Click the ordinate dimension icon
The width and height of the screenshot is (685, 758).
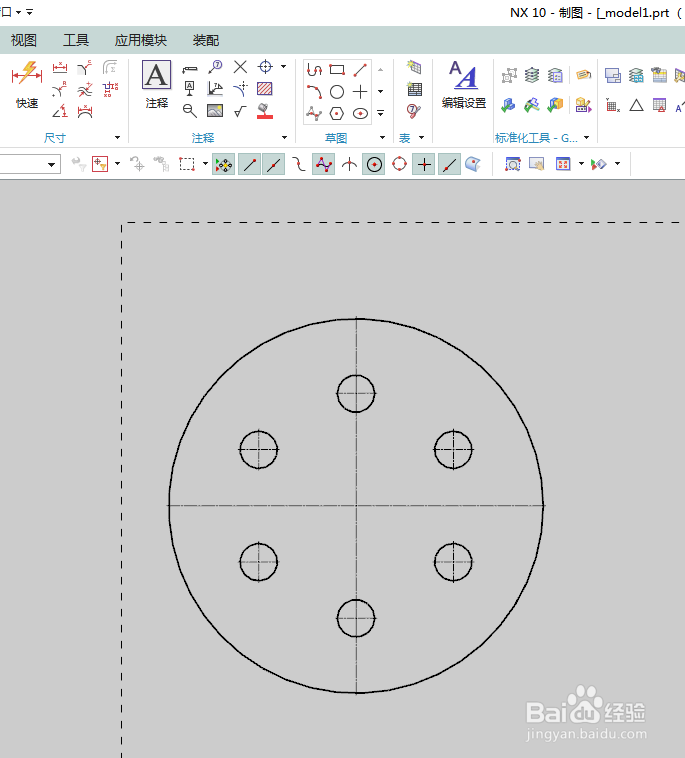[x=110, y=89]
